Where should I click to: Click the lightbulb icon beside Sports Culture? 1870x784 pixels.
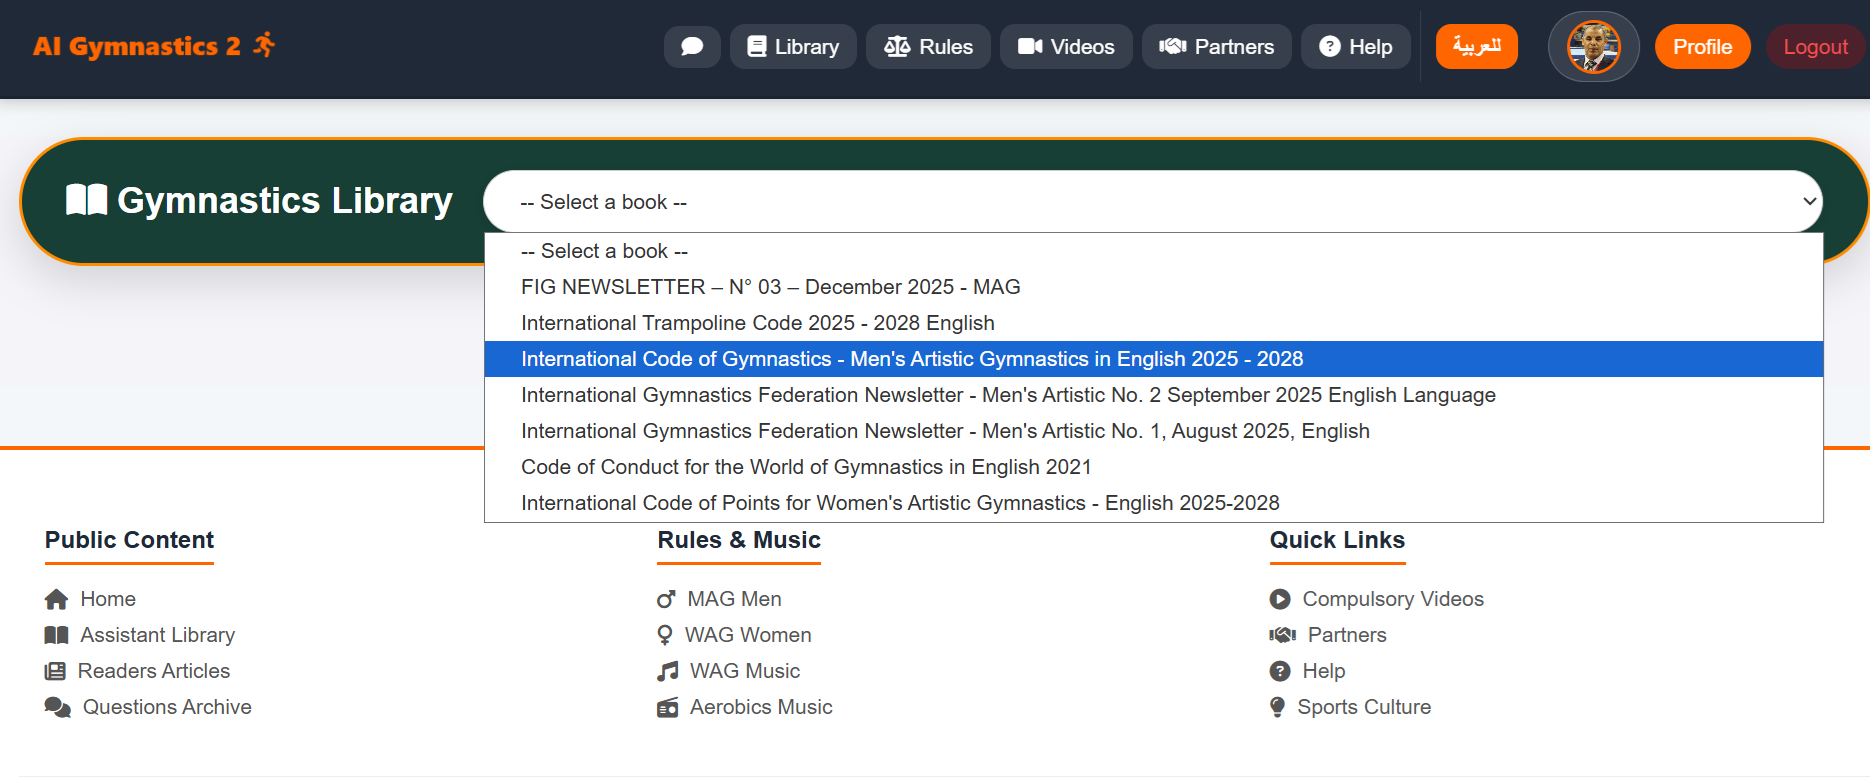[x=1277, y=707]
